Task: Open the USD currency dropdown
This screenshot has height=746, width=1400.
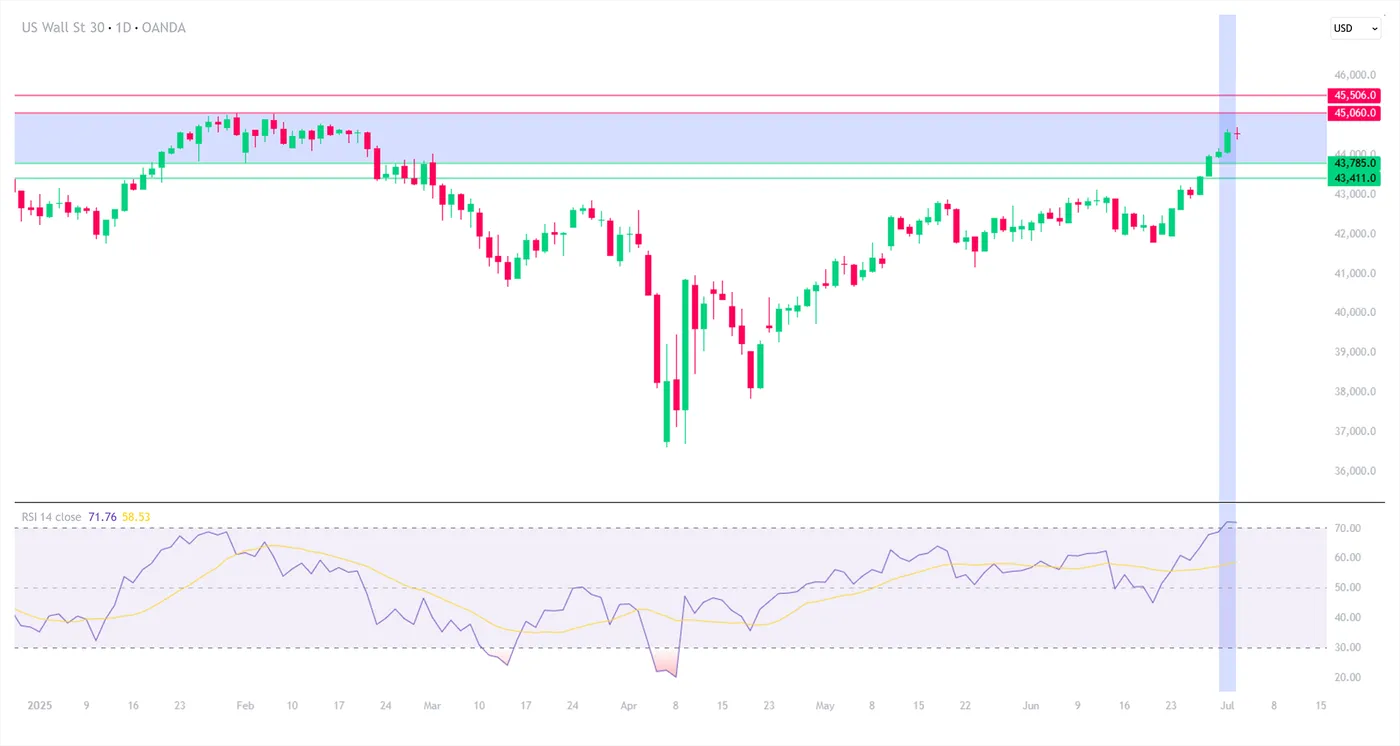Action: (1355, 28)
